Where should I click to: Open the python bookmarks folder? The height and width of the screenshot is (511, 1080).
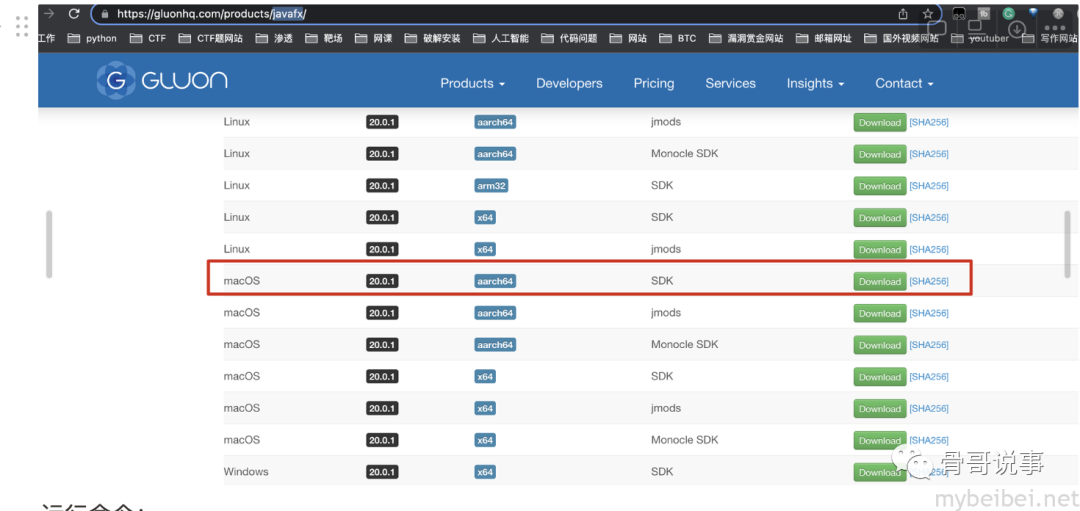[x=92, y=39]
